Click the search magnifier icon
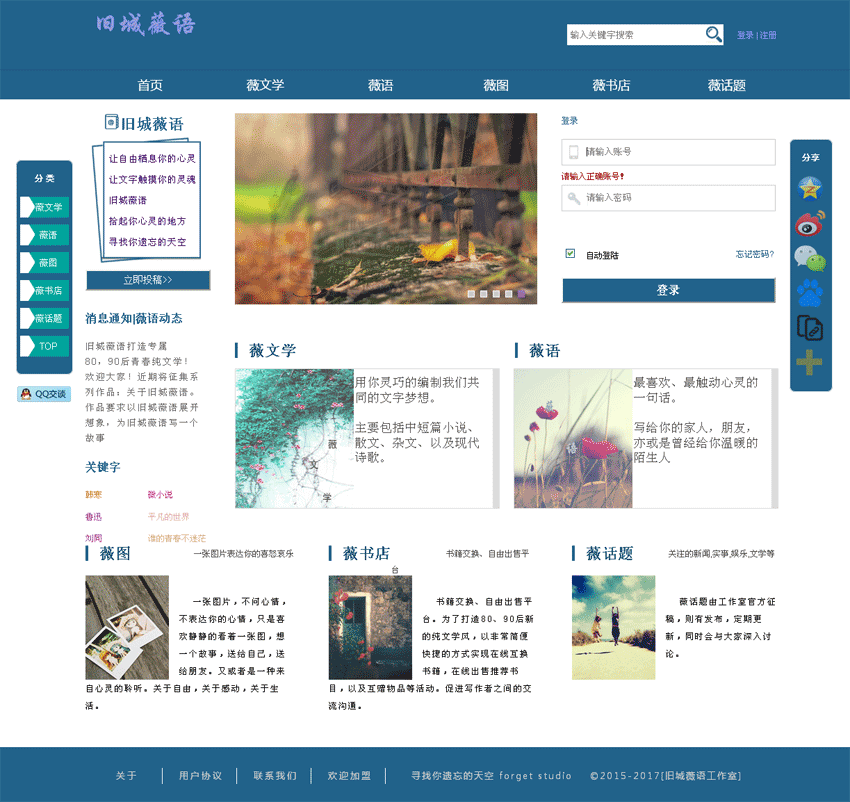 pos(713,35)
